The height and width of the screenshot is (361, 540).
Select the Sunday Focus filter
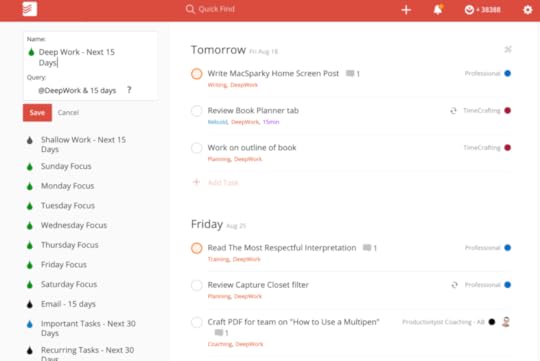tap(66, 166)
